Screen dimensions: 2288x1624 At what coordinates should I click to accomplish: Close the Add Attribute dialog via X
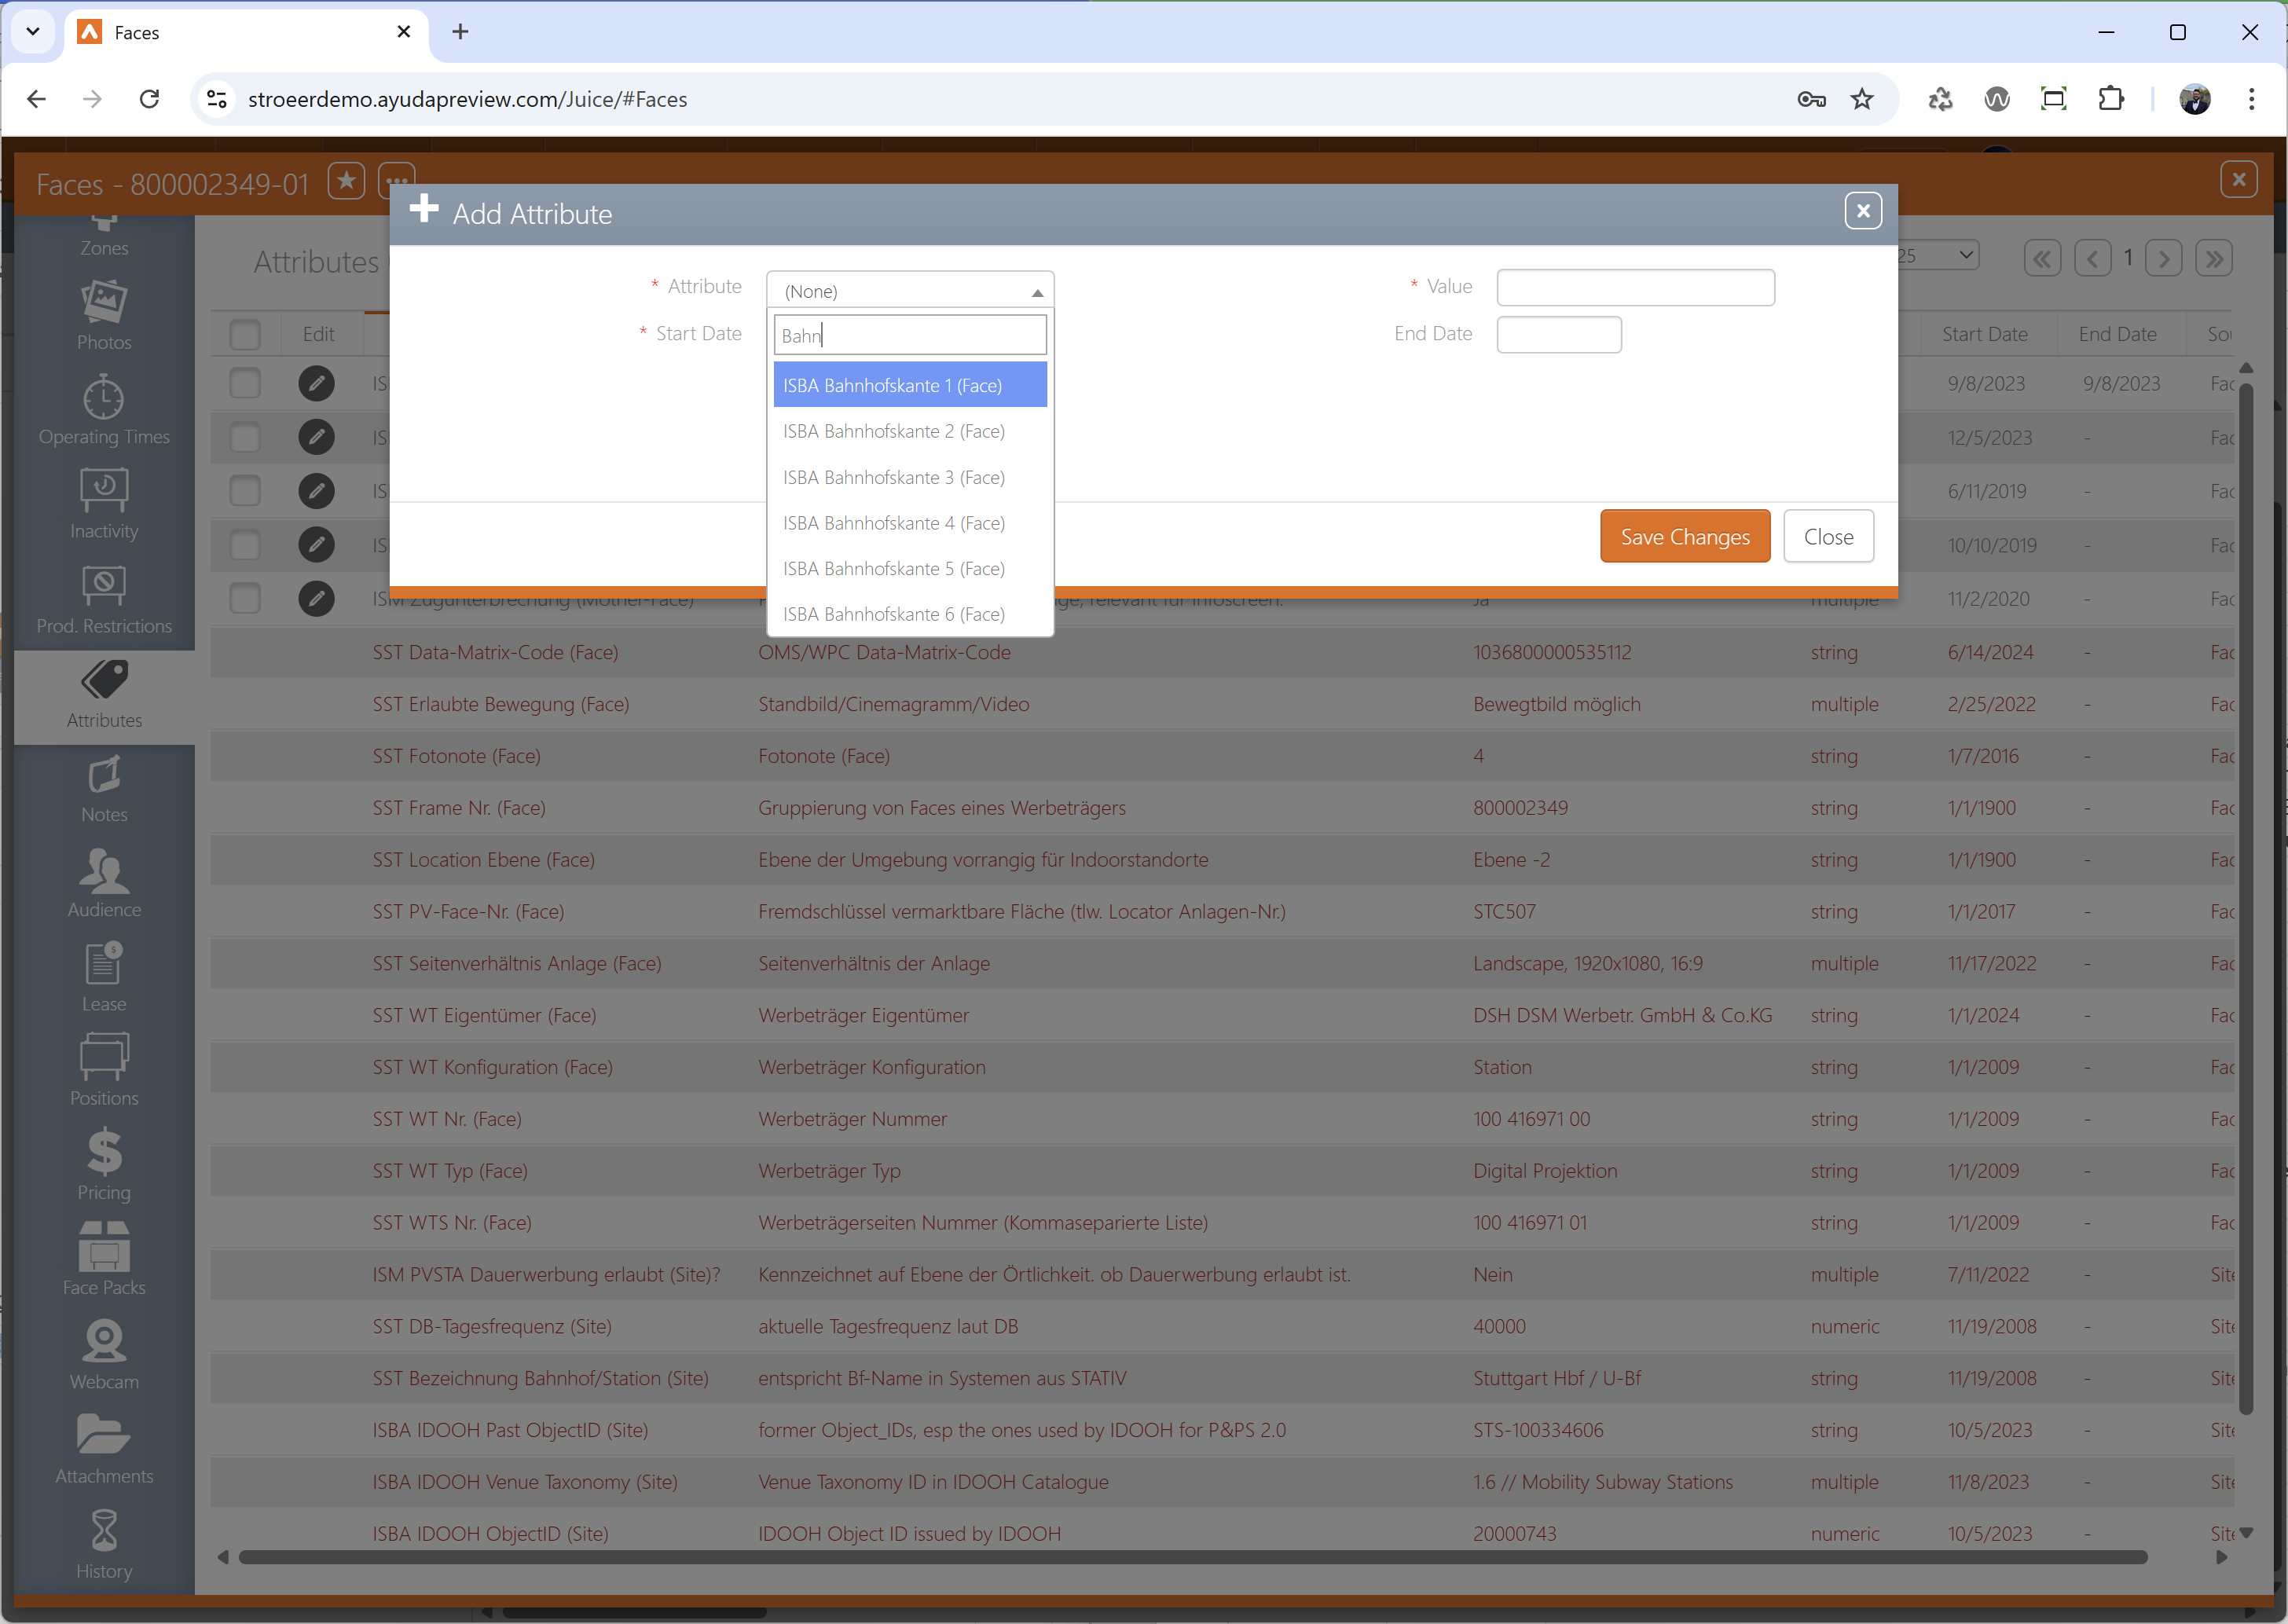pos(1862,211)
